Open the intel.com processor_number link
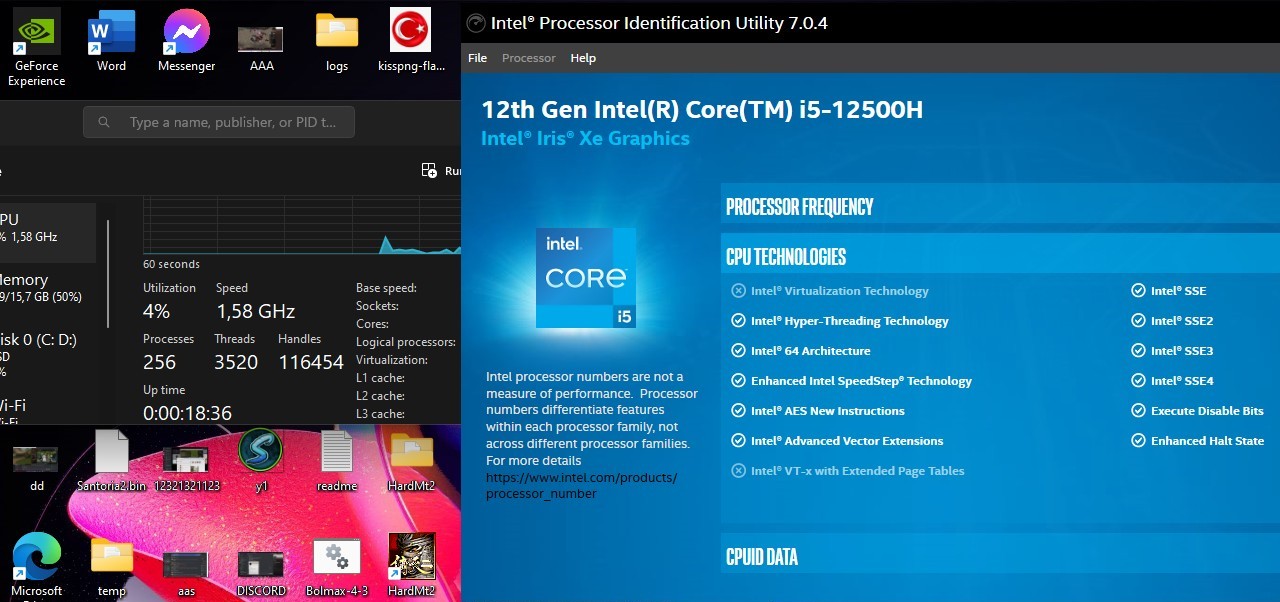Viewport: 1280px width, 602px height. point(581,485)
